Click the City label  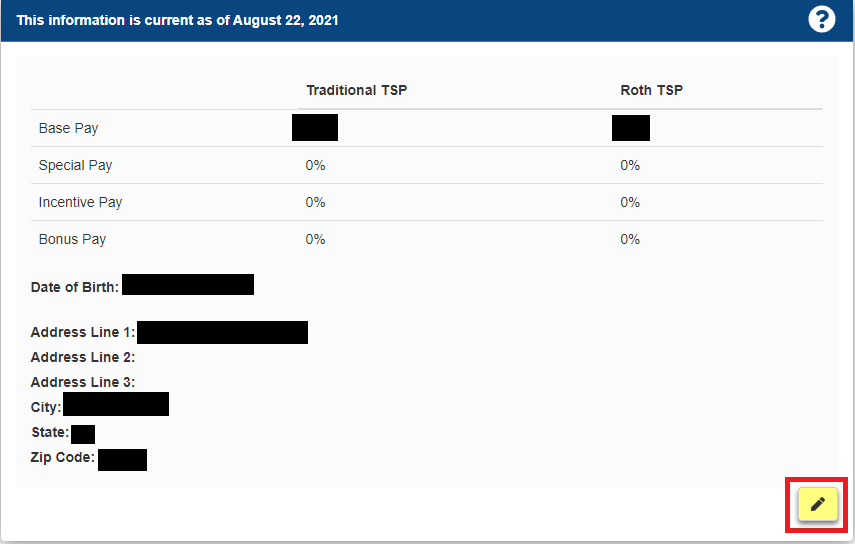click(46, 408)
